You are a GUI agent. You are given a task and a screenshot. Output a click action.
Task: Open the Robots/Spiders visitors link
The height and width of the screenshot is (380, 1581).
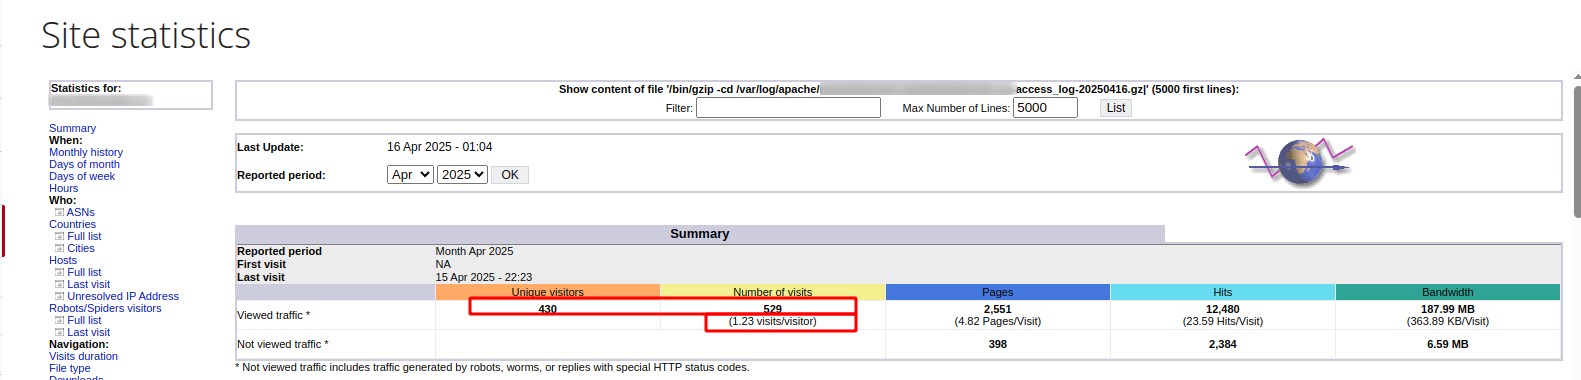pyautogui.click(x=105, y=308)
